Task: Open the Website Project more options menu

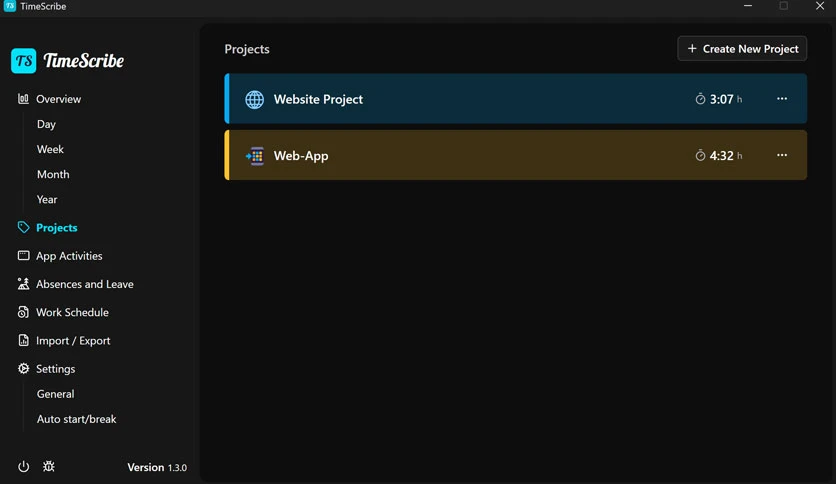Action: click(x=782, y=99)
